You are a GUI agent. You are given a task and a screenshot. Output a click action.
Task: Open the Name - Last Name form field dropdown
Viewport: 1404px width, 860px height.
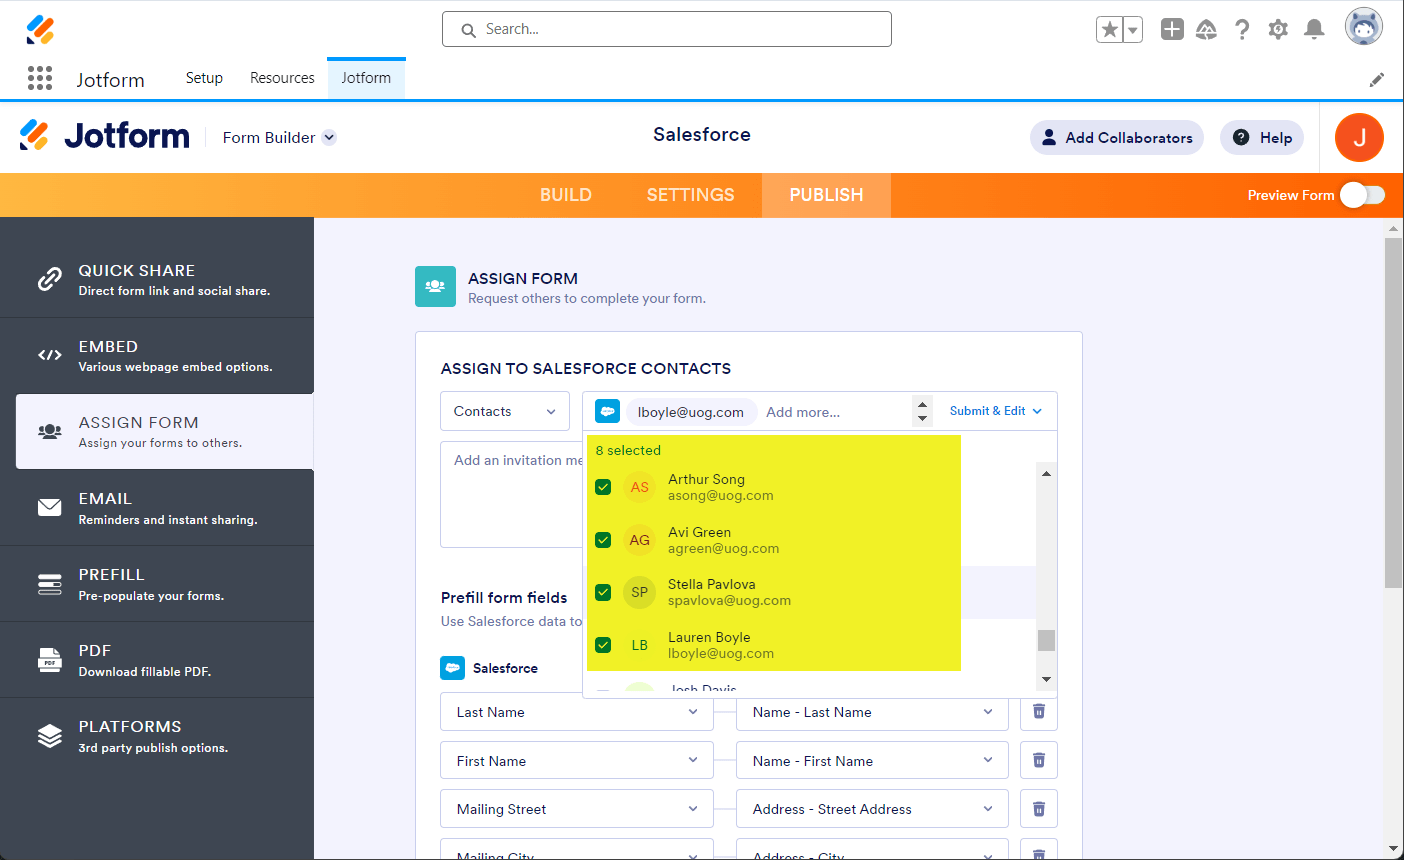pyautogui.click(x=873, y=712)
